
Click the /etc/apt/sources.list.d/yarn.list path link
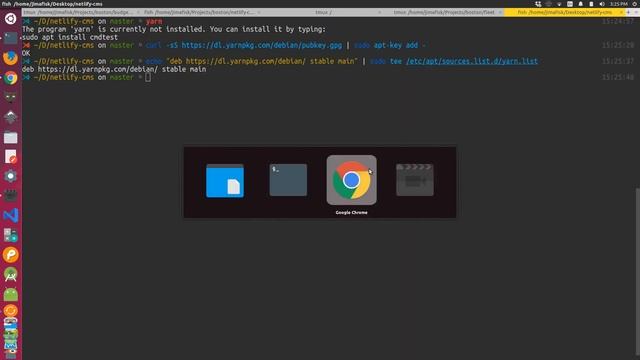[471, 61]
